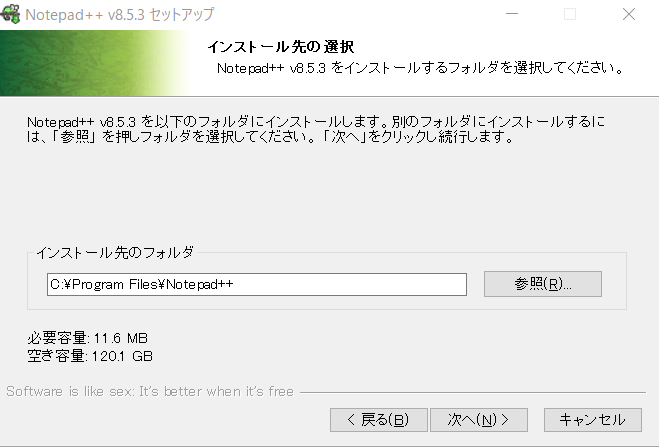Open folder browser with 参照(R)... button
Viewport: 659px width, 447px height.
point(542,284)
